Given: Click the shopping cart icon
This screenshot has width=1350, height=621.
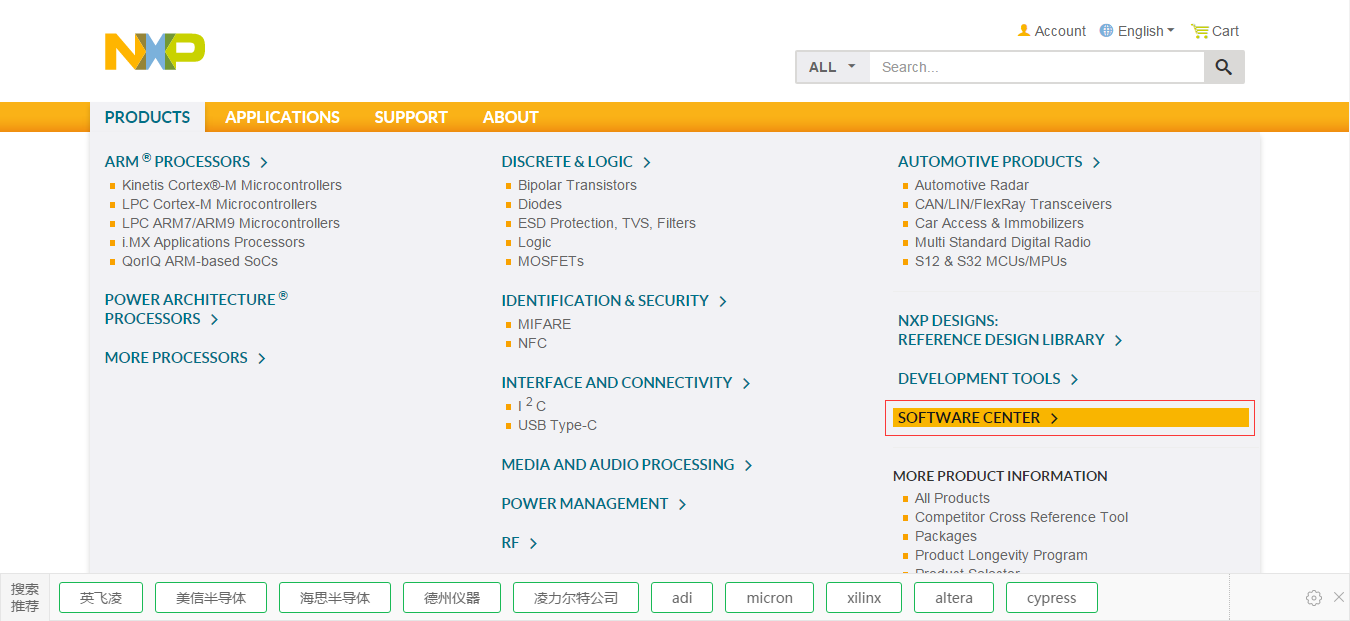Looking at the screenshot, I should (x=1200, y=31).
